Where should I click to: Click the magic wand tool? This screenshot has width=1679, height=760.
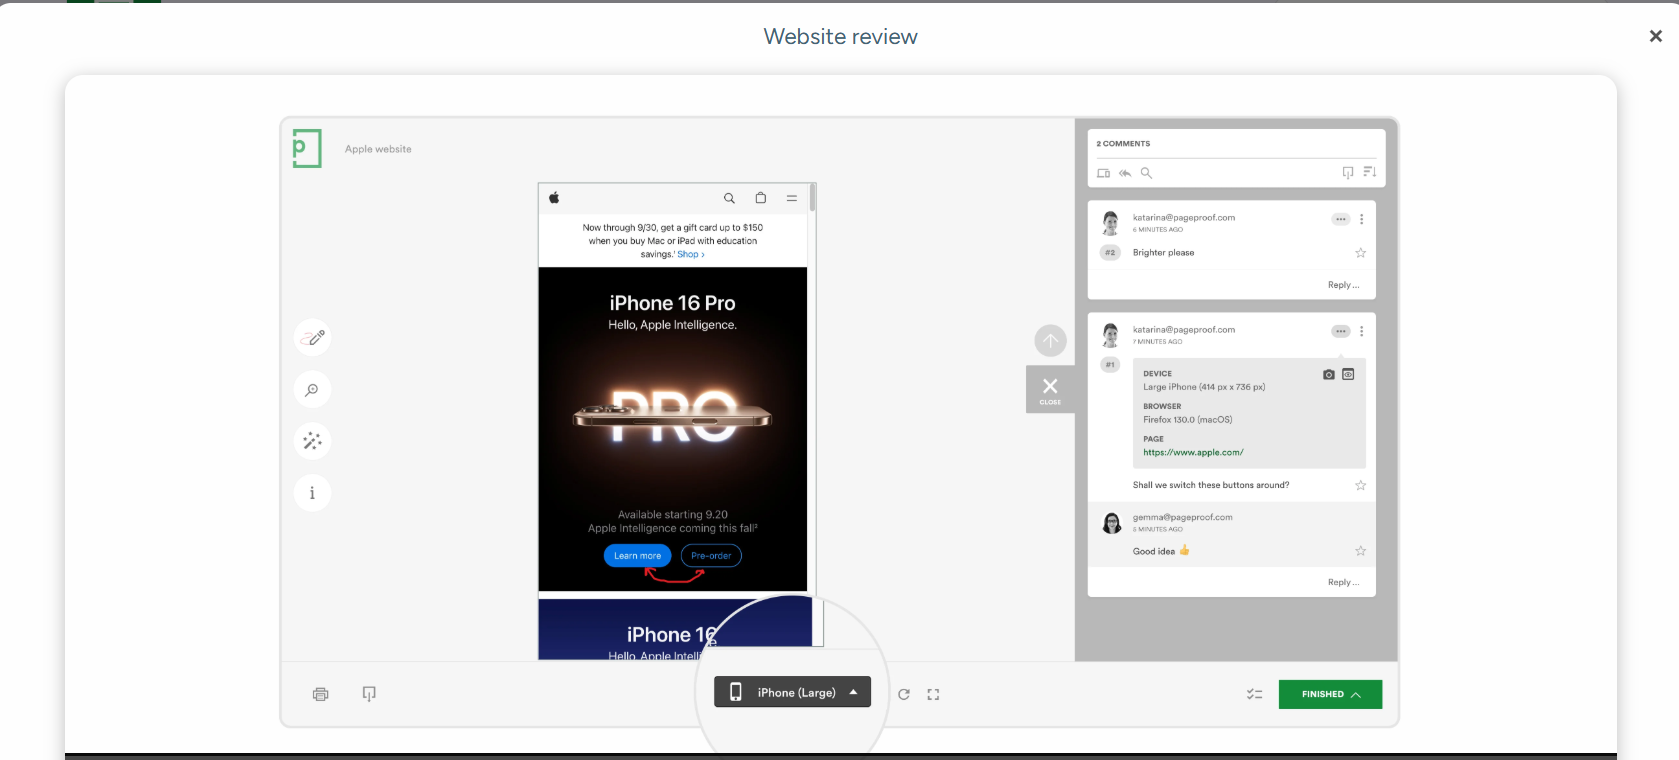(312, 441)
